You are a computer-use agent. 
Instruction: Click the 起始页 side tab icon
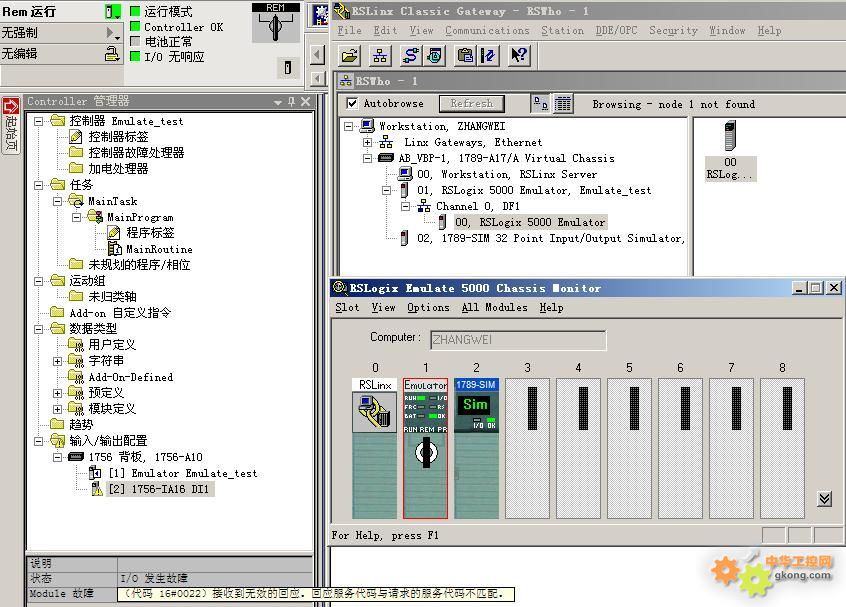(x=11, y=125)
